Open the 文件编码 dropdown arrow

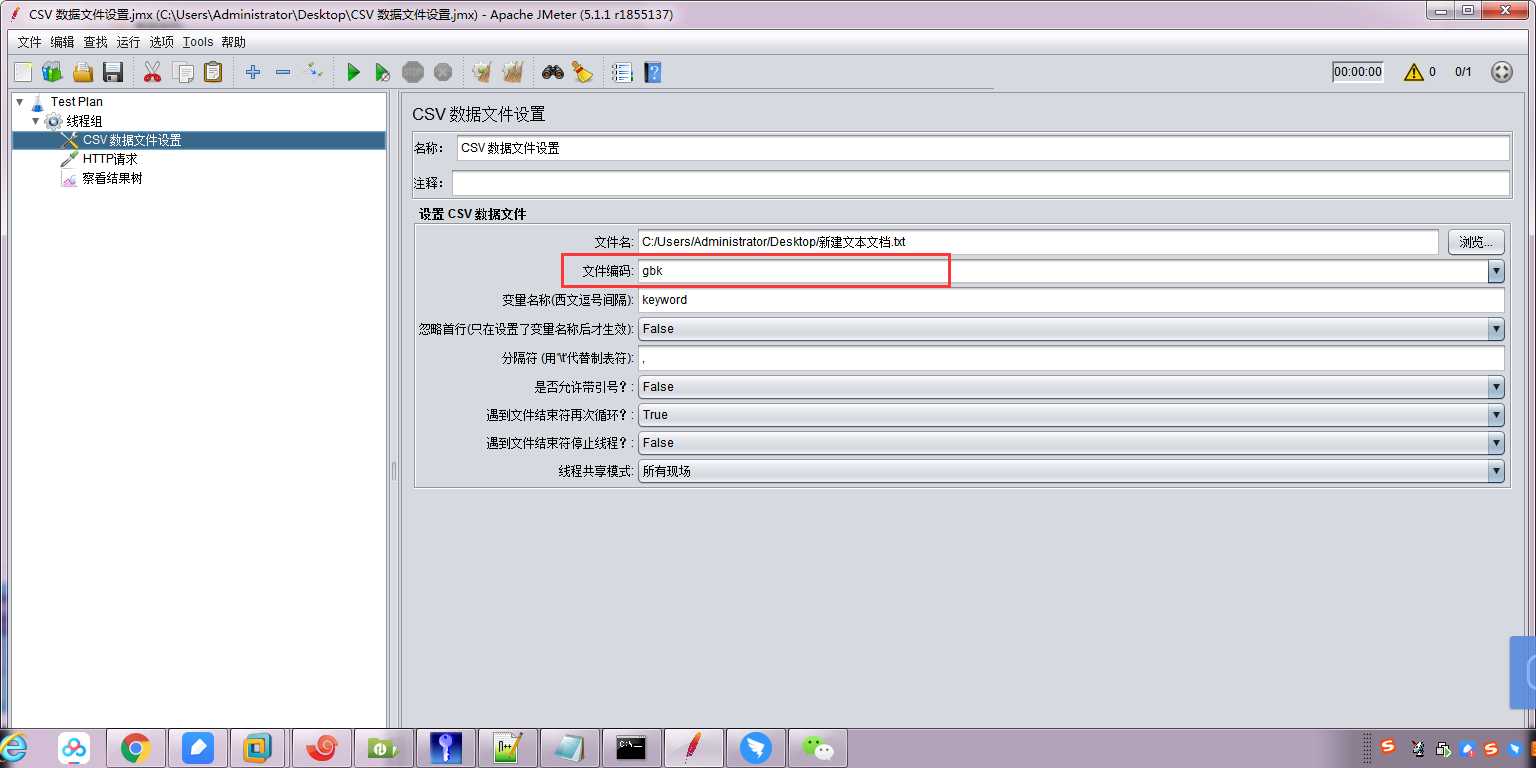click(1496, 271)
